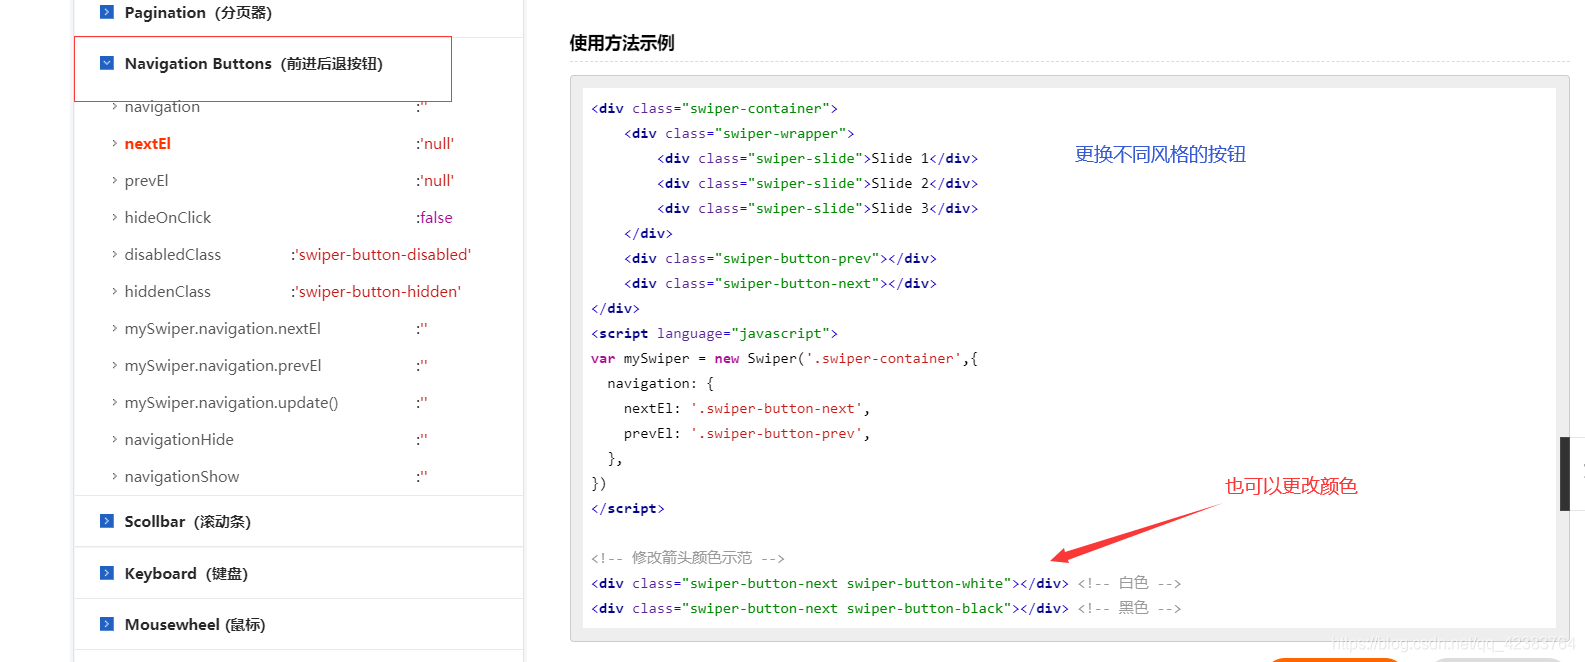Expand the Mousewheel (鼠标) section icon
1585x662 pixels.
pyautogui.click(x=107, y=624)
